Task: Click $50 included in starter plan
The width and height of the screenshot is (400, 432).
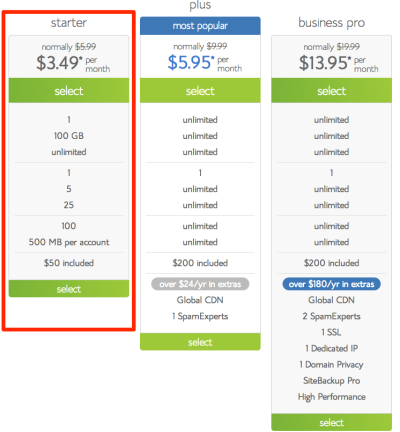Action: click(x=69, y=263)
